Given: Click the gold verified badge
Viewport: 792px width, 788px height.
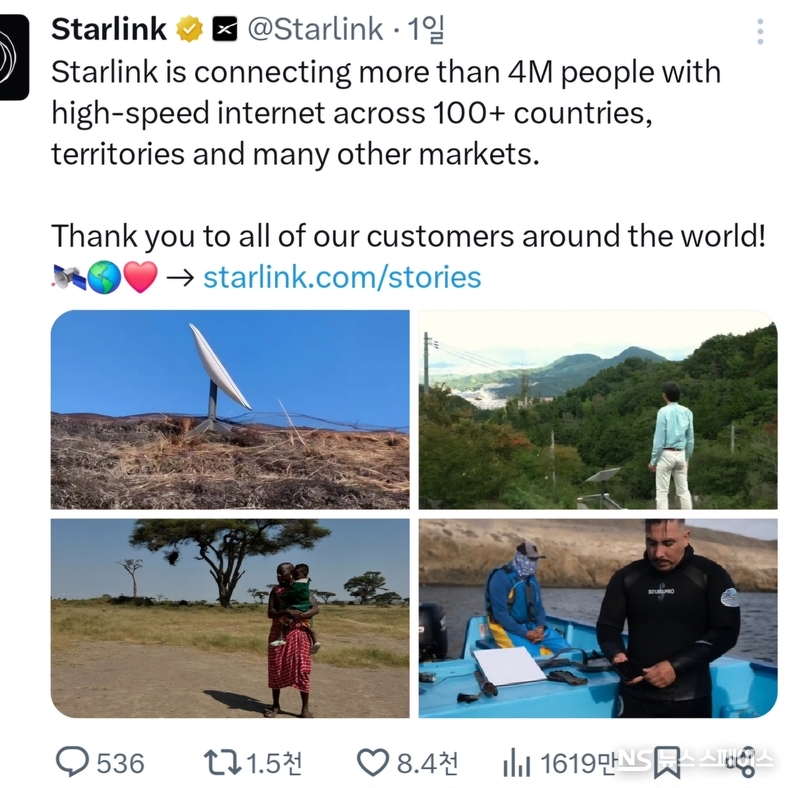Looking at the screenshot, I should pos(189,29).
